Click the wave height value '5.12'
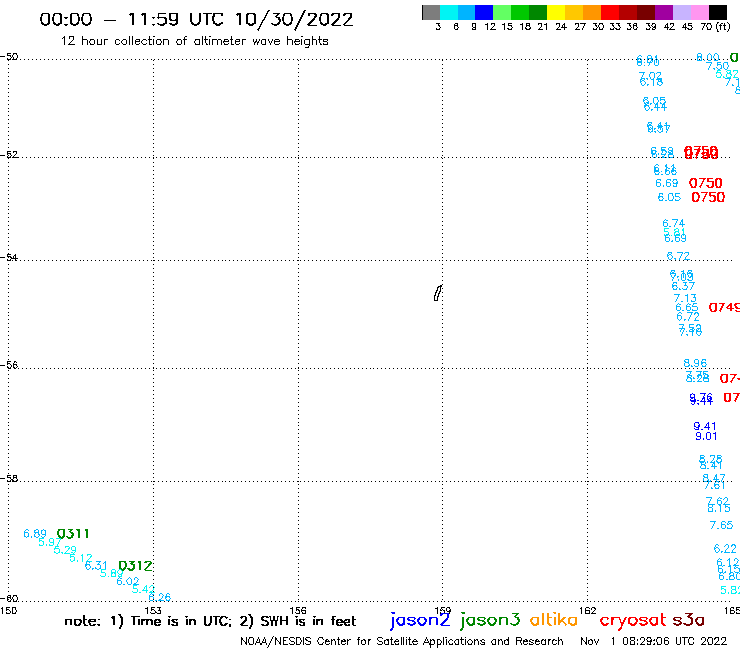Image resolution: width=740 pixels, height=650 pixels. 81,558
